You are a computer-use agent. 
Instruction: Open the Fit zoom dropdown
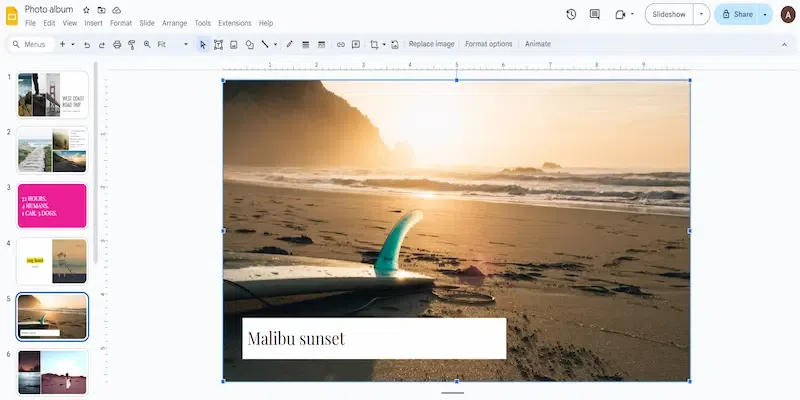point(172,45)
